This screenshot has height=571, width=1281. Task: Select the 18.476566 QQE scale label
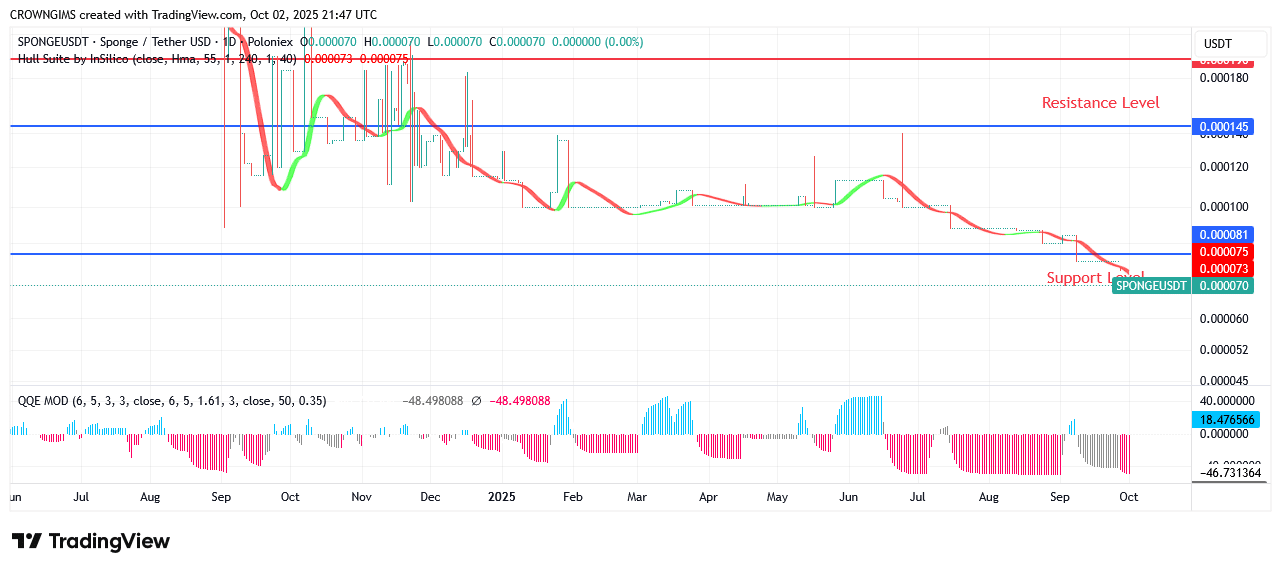tap(1223, 420)
